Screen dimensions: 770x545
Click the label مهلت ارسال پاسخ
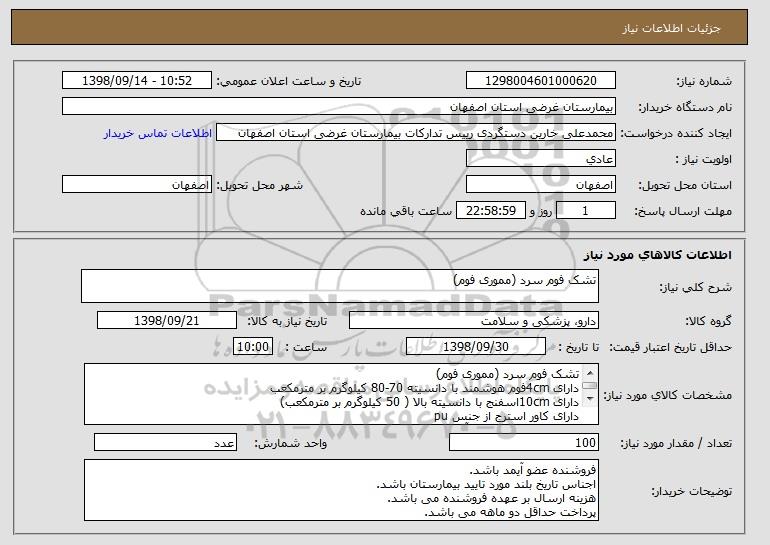[x=684, y=211]
